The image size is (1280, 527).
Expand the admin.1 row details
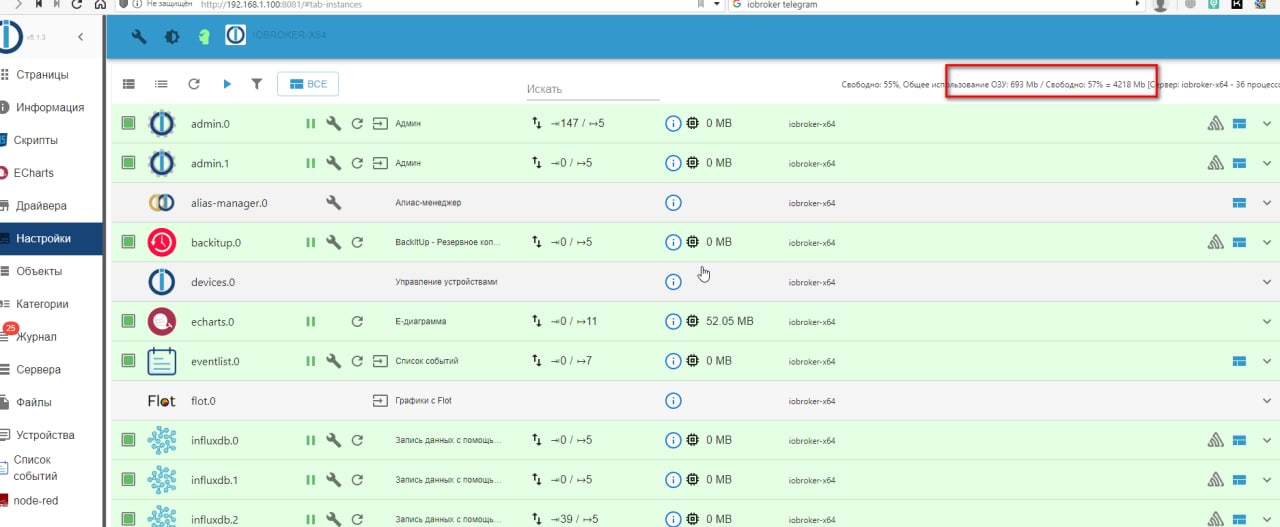coord(1267,163)
